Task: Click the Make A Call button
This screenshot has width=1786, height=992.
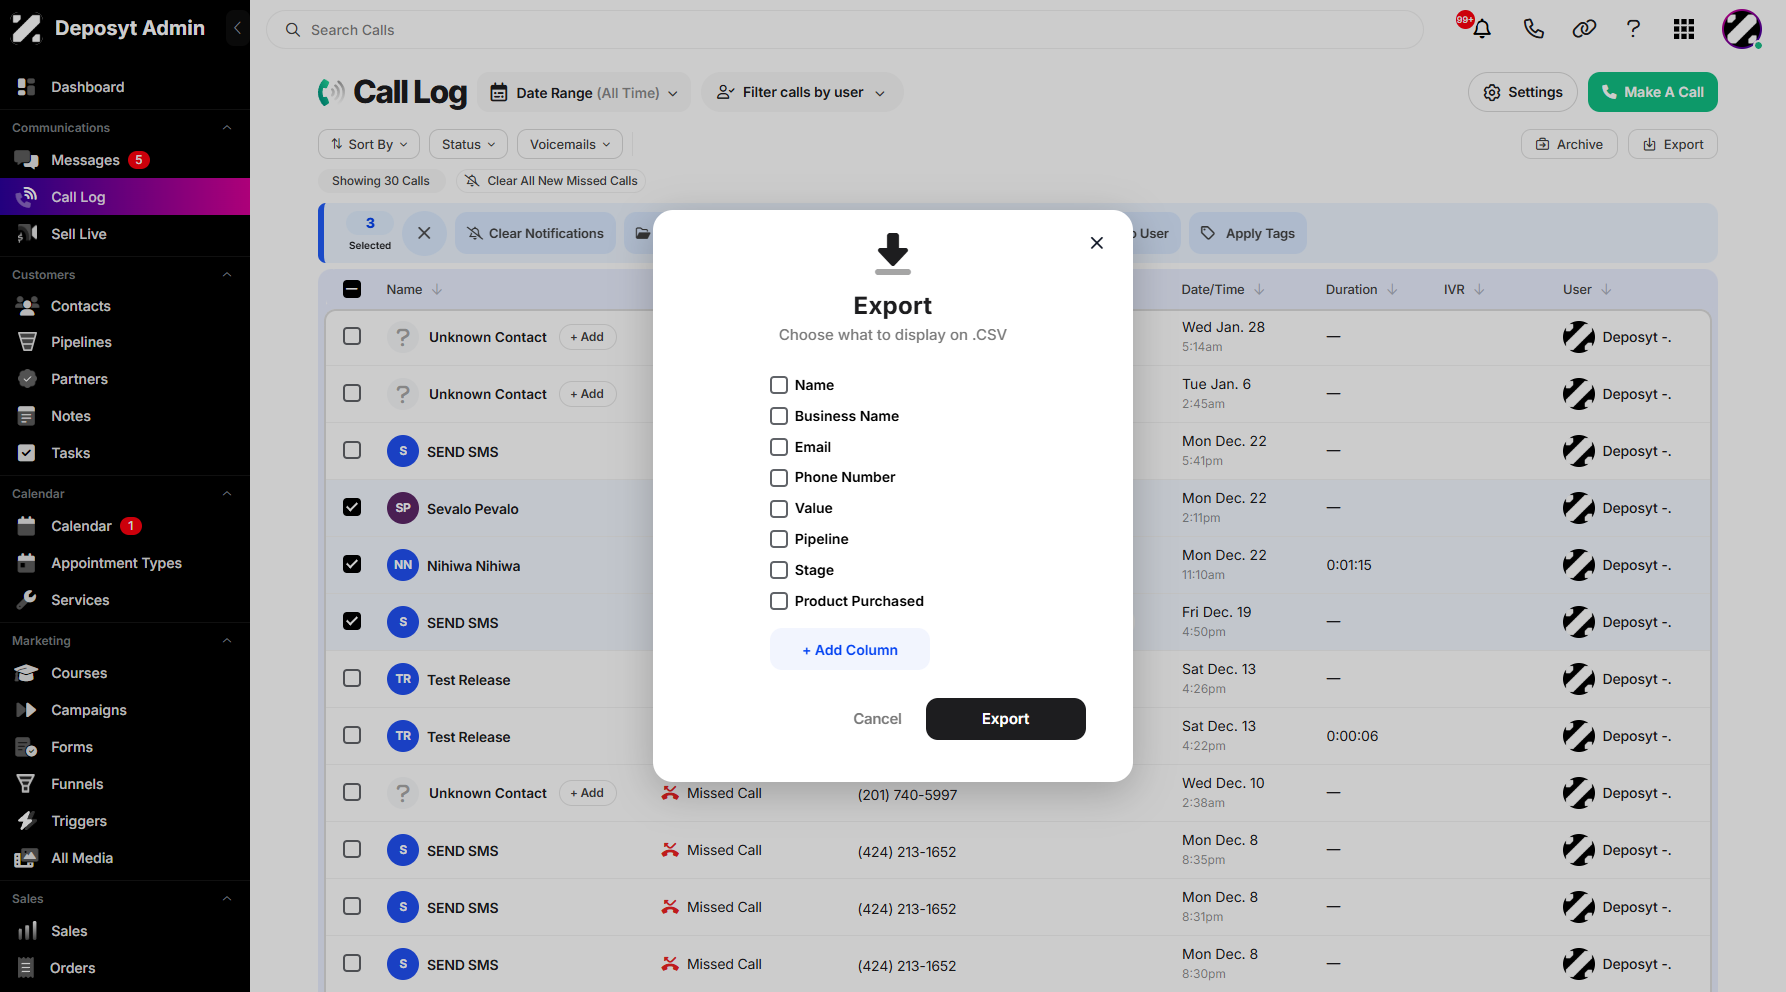Action: click(x=1653, y=92)
